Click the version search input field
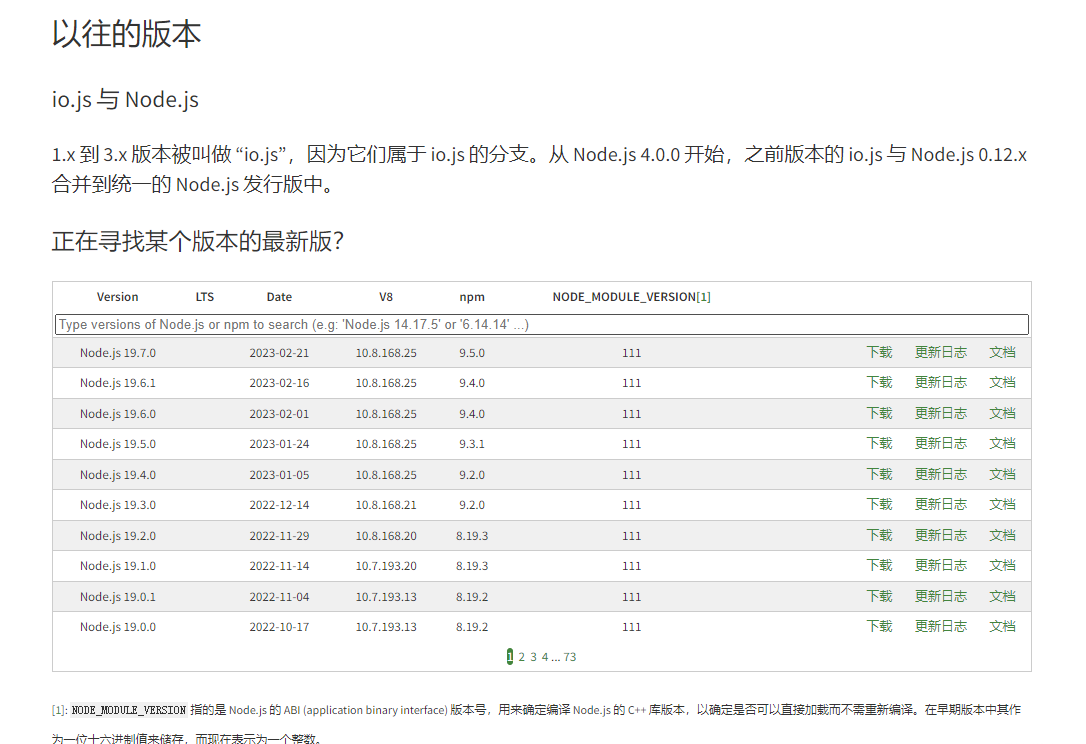The height and width of the screenshot is (744, 1086). (542, 324)
